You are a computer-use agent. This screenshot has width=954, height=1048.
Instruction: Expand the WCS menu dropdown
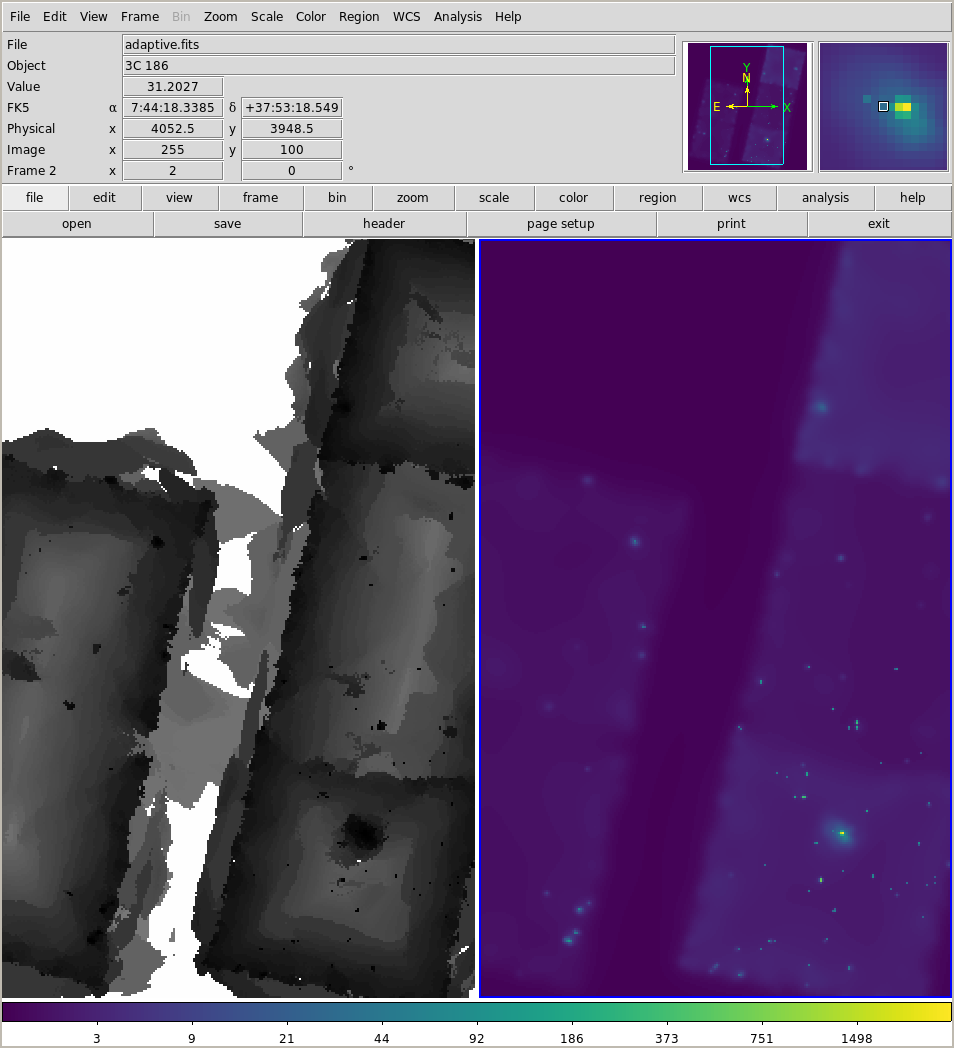tap(406, 17)
